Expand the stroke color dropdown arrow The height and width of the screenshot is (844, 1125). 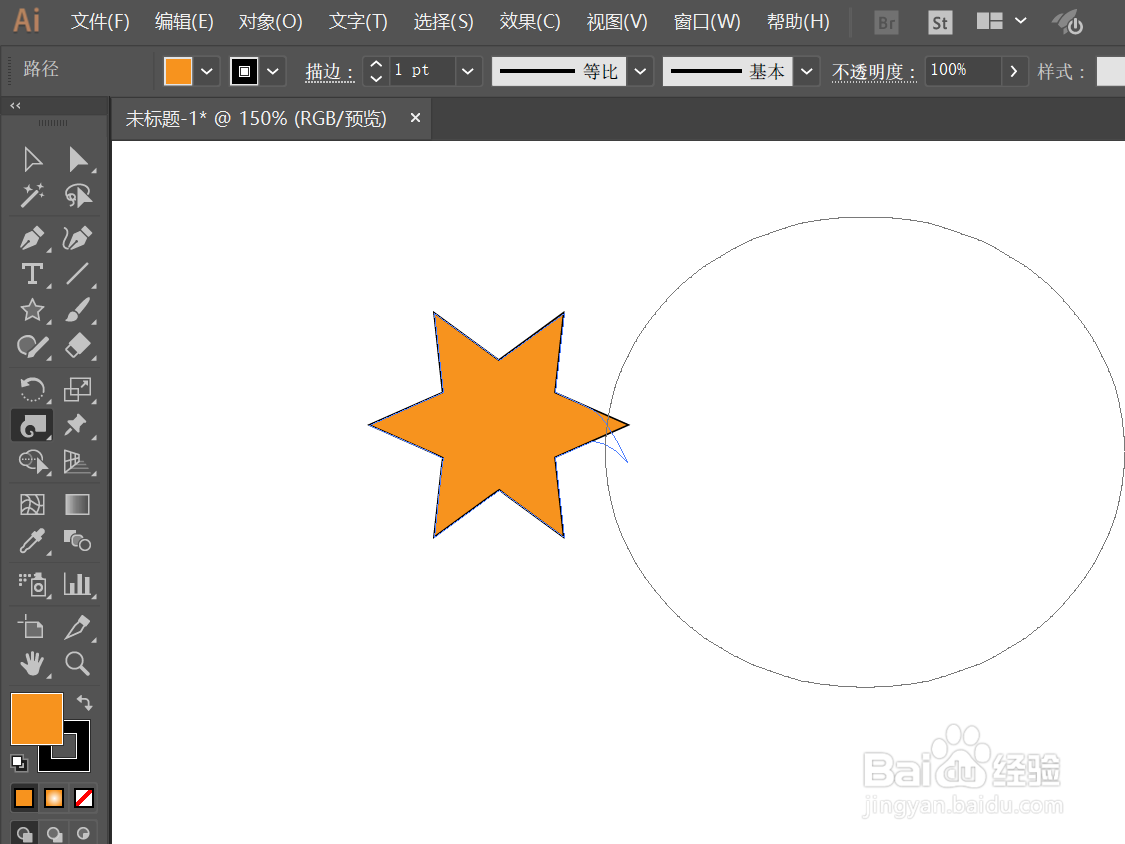tap(273, 71)
